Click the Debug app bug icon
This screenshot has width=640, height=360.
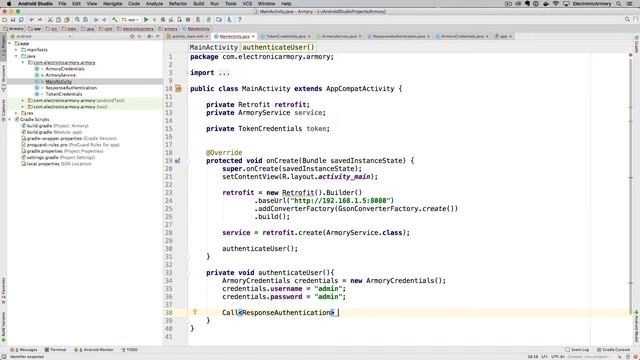click(x=163, y=20)
